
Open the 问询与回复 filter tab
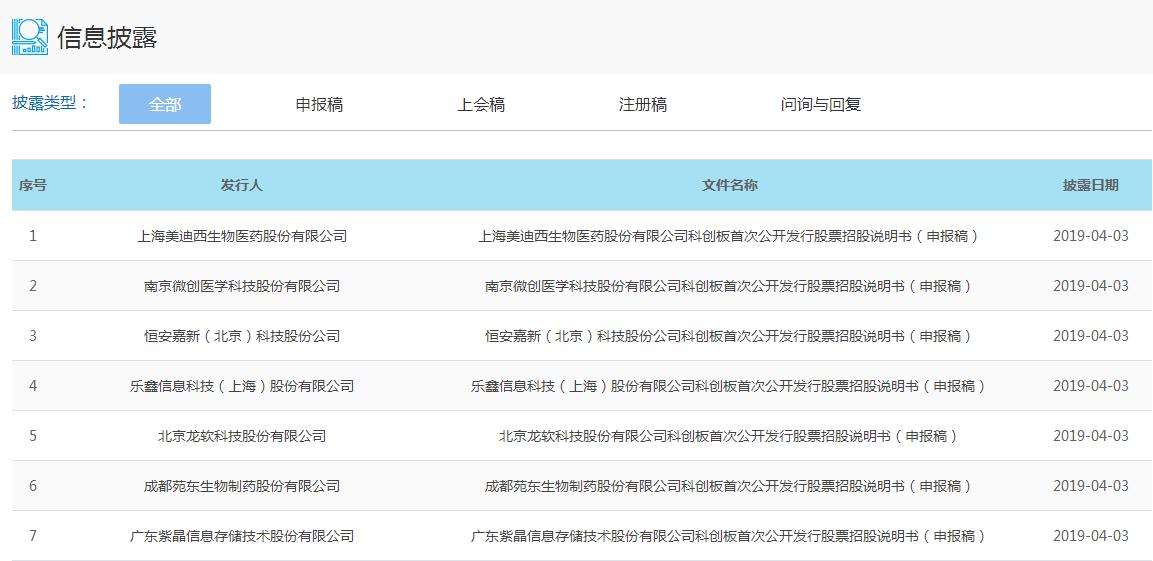pos(821,104)
